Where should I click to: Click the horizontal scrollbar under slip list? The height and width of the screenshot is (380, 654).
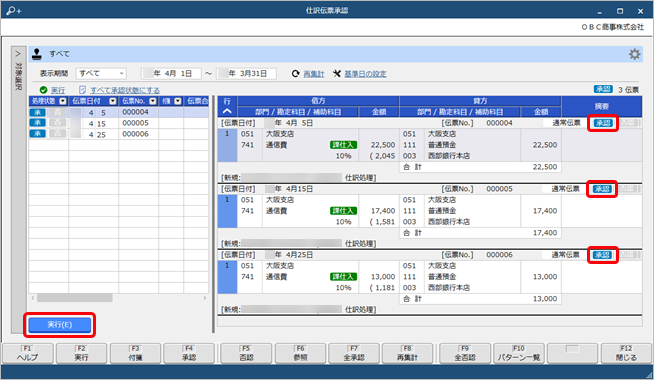pyautogui.click(x=74, y=298)
